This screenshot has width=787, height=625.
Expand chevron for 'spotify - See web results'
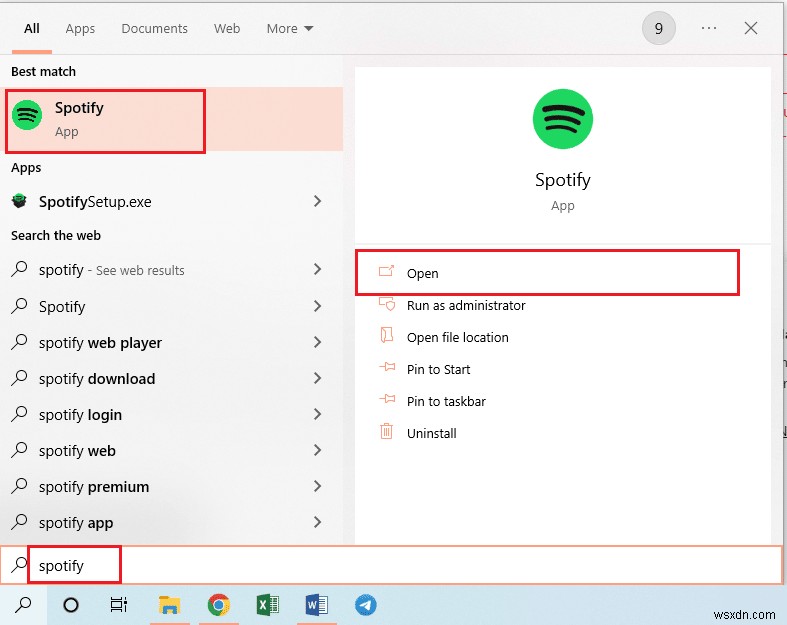[x=317, y=269]
